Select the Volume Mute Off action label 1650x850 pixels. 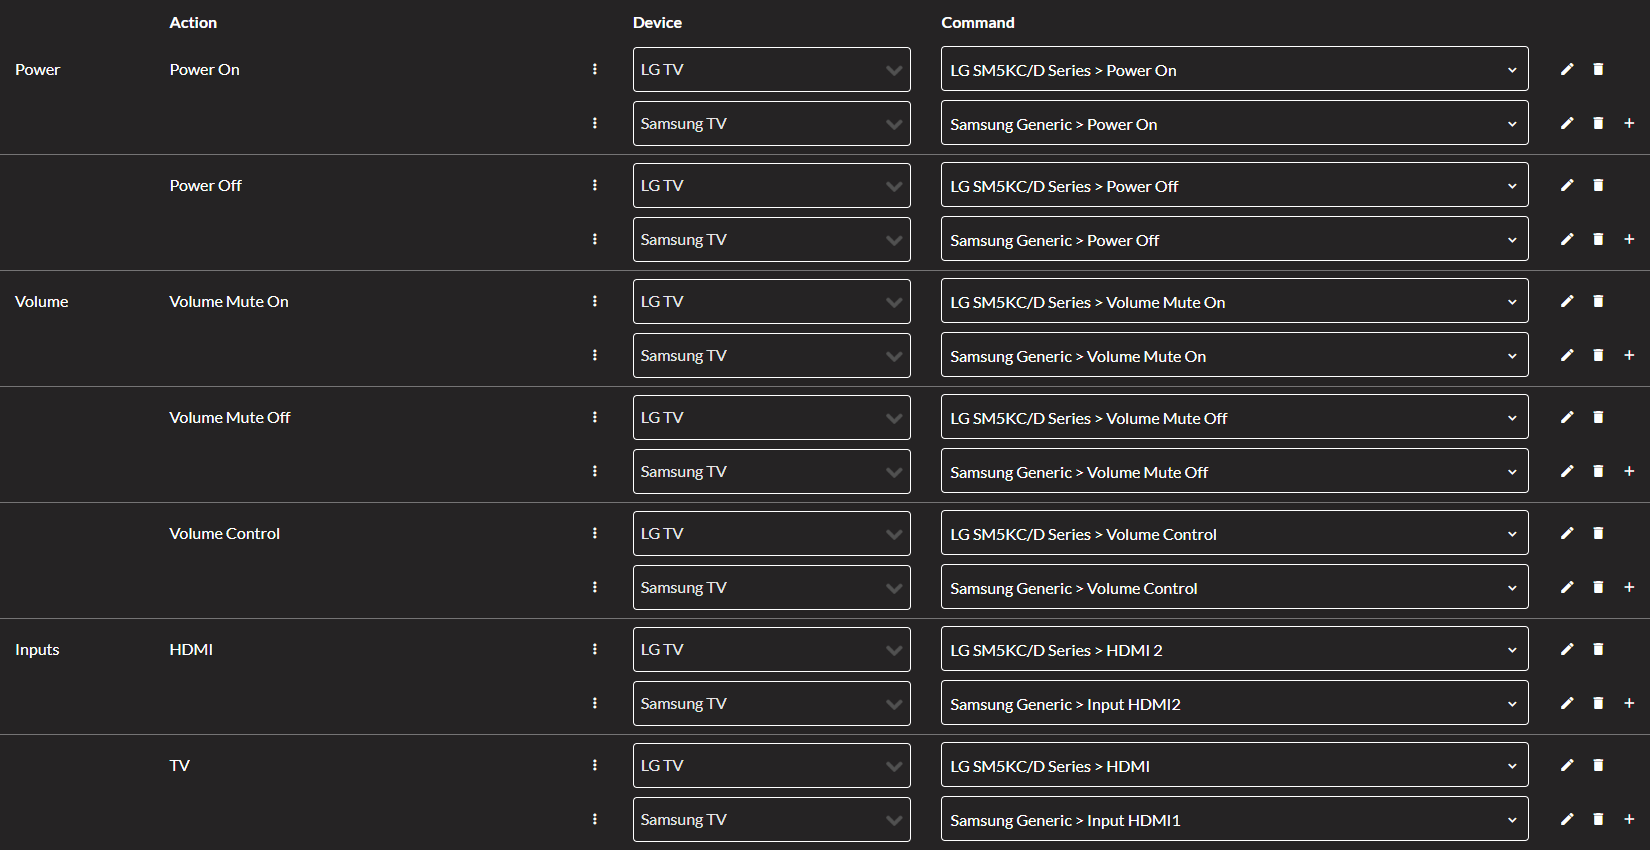229,417
